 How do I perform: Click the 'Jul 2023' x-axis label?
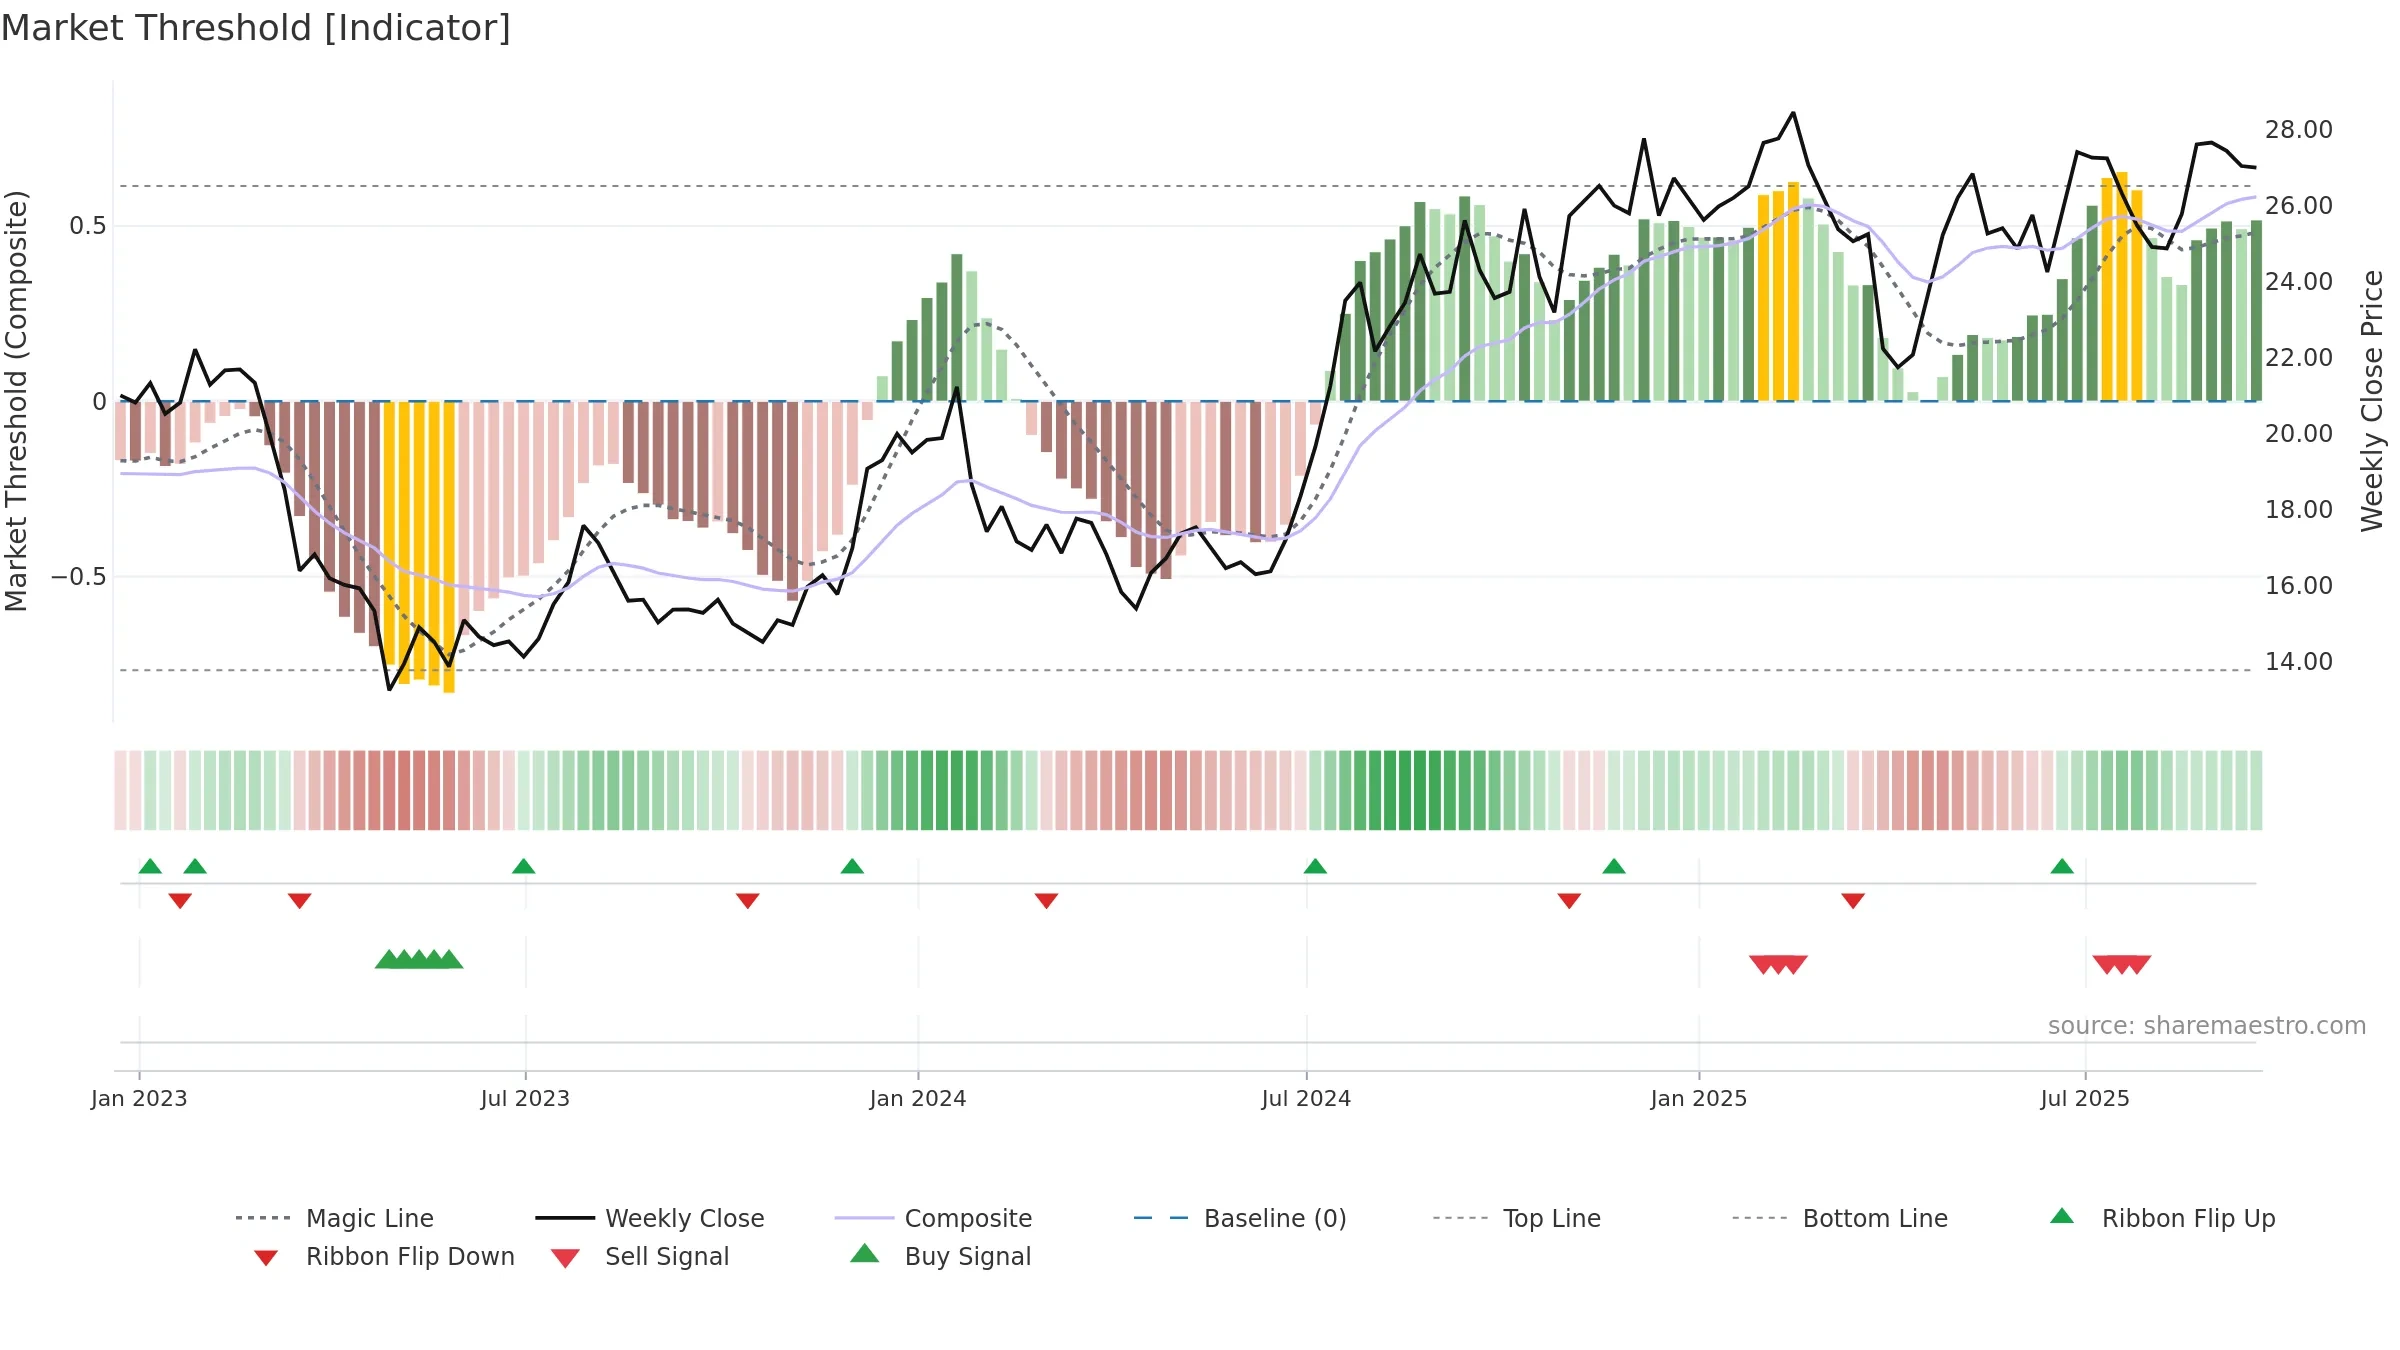click(x=525, y=1098)
